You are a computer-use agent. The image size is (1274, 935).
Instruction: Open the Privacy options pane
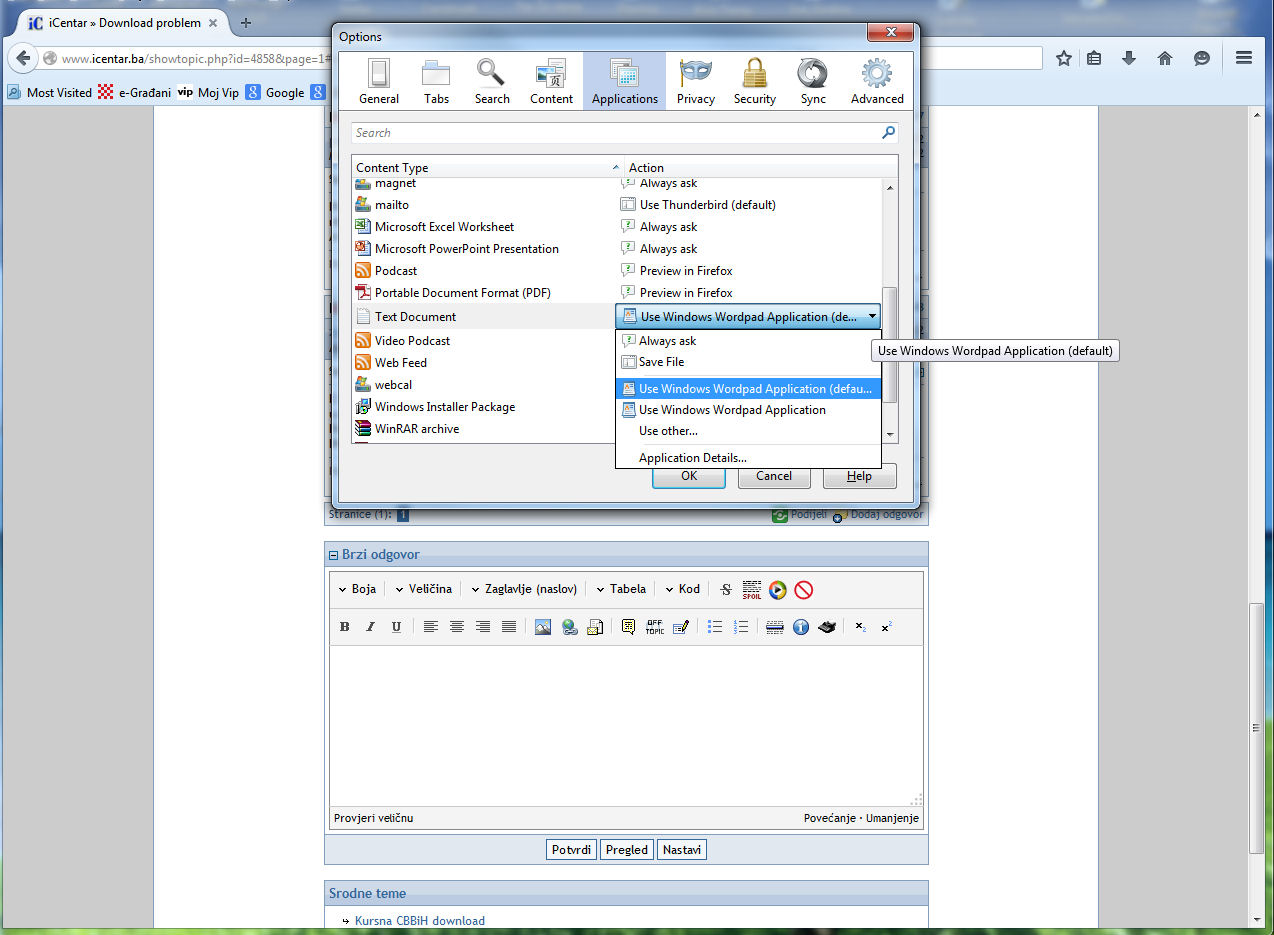(695, 81)
